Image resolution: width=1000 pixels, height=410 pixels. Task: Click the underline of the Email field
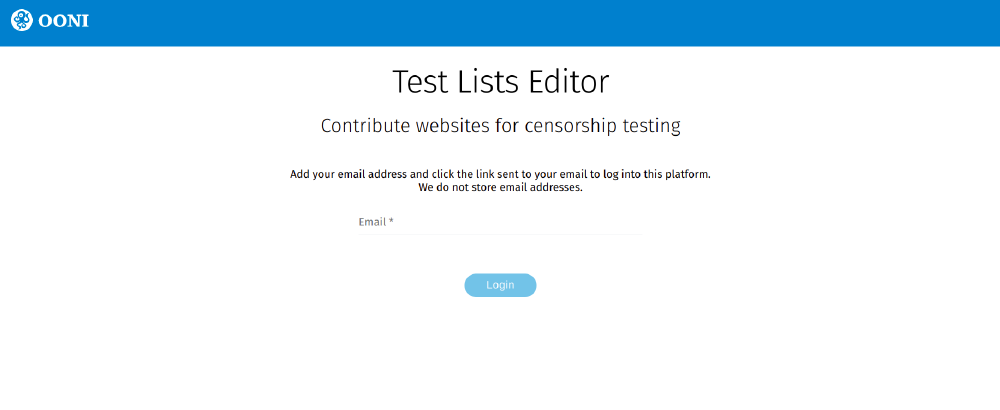click(500, 234)
